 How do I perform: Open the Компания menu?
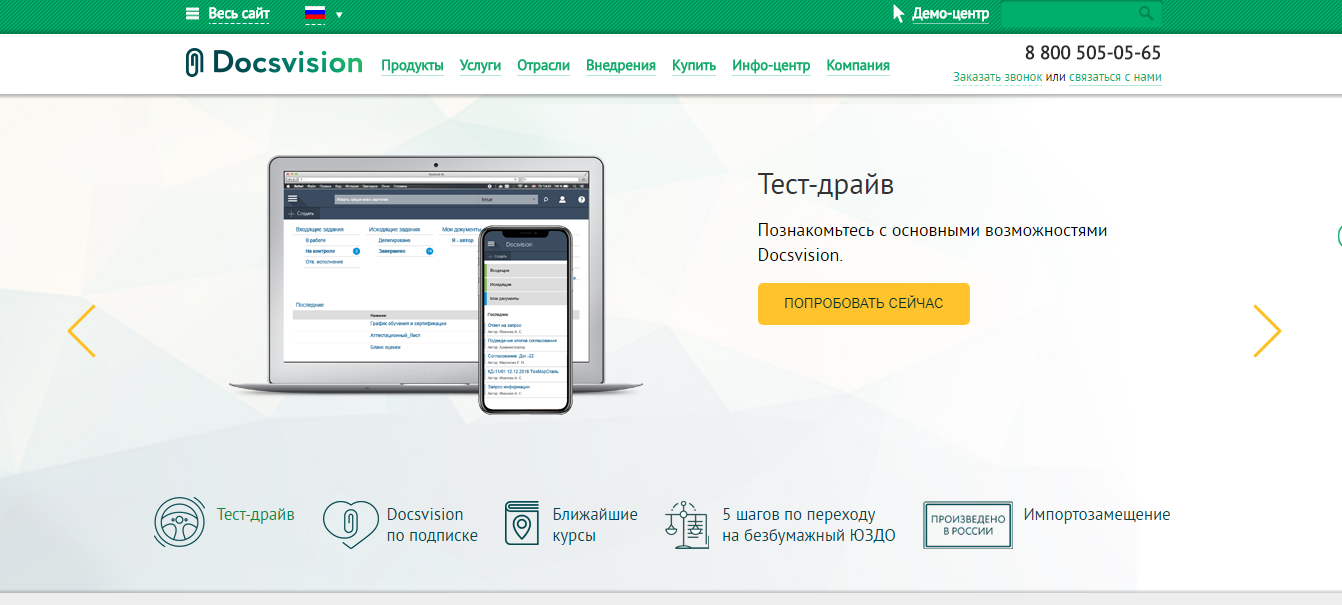point(858,66)
